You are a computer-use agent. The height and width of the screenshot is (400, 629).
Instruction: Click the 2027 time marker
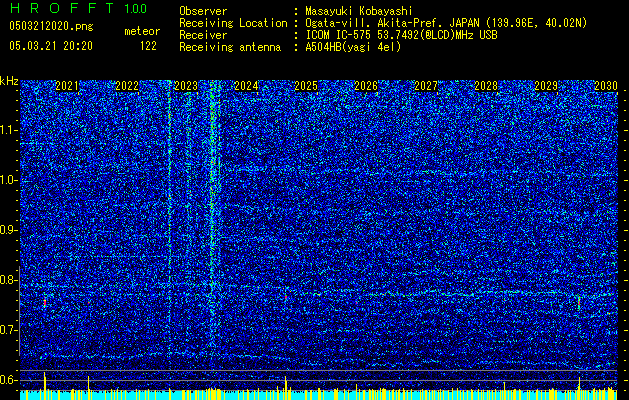426,86
